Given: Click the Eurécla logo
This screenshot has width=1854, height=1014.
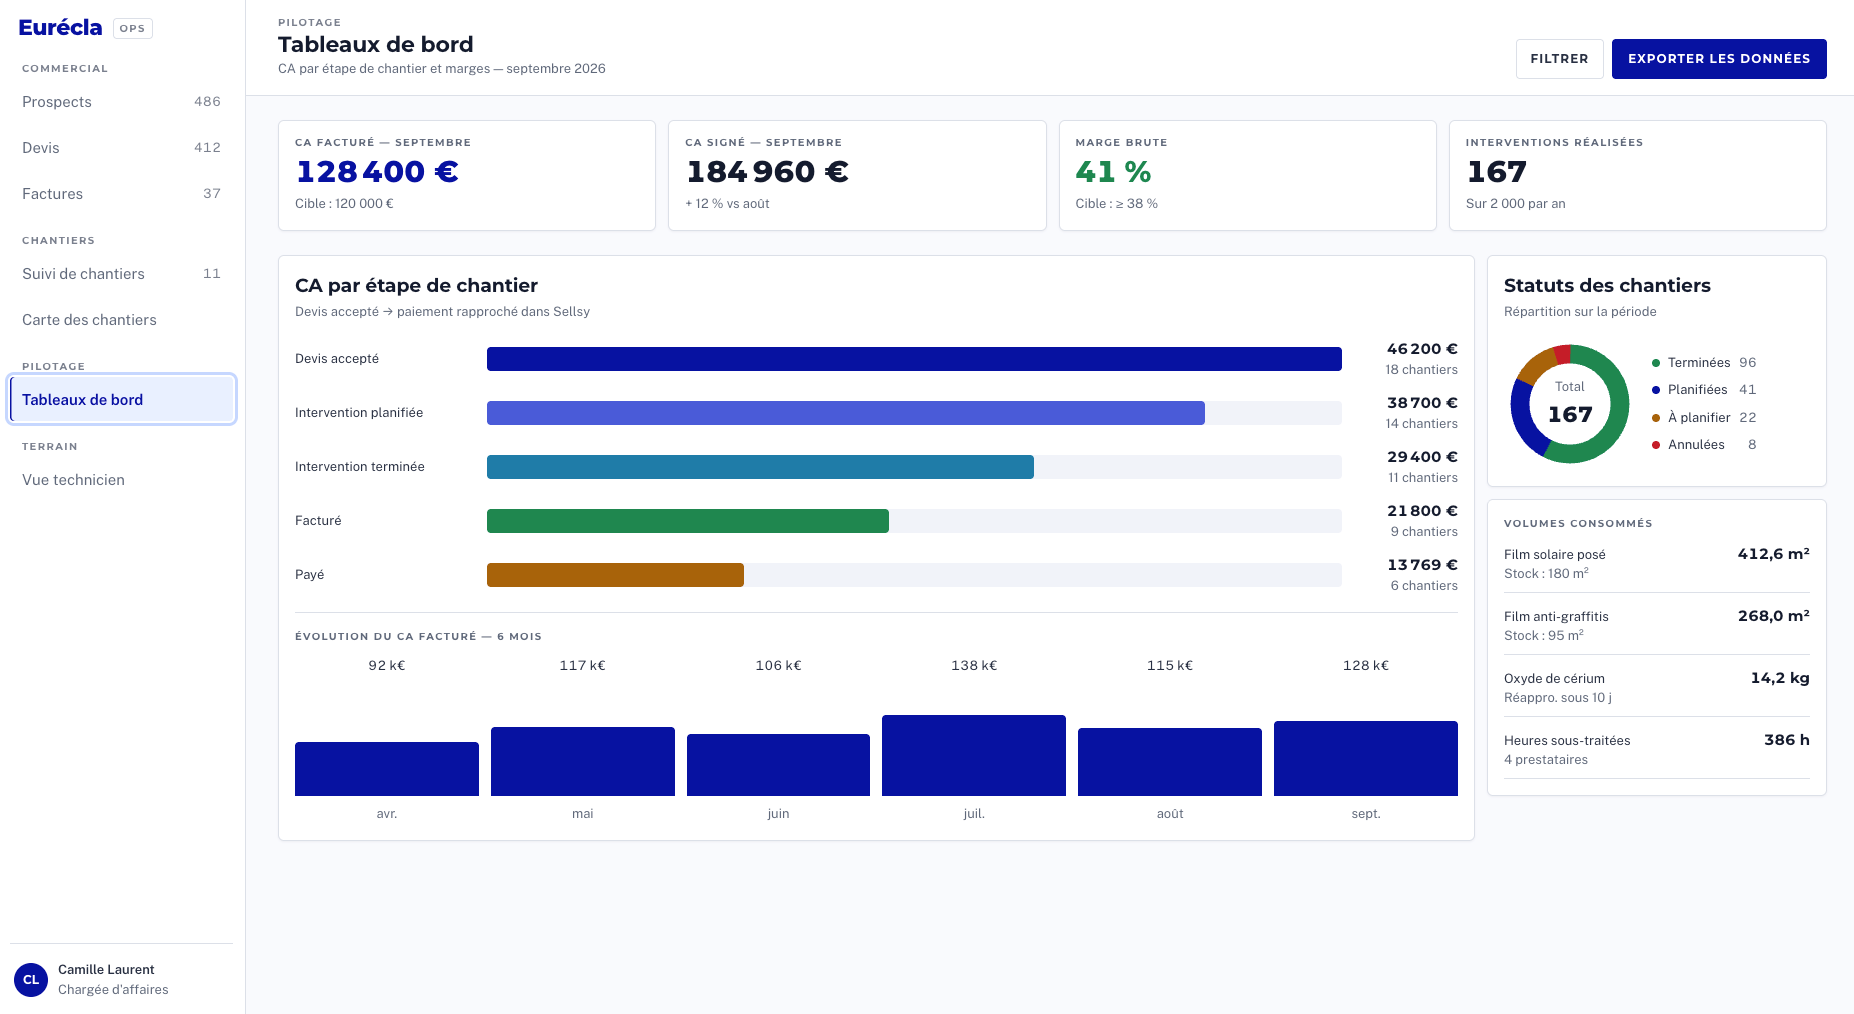Looking at the screenshot, I should point(60,28).
